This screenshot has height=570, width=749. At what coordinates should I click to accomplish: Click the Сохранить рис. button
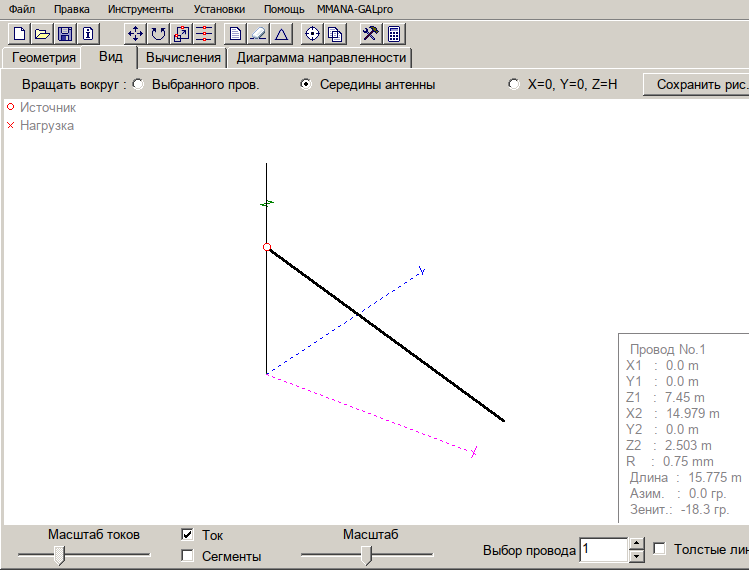tap(698, 85)
